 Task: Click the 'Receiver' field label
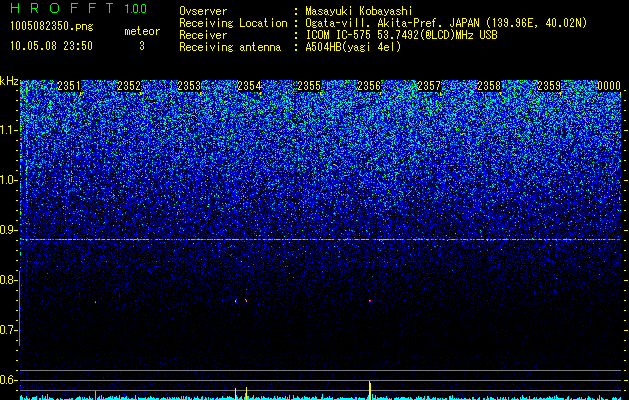(203, 35)
